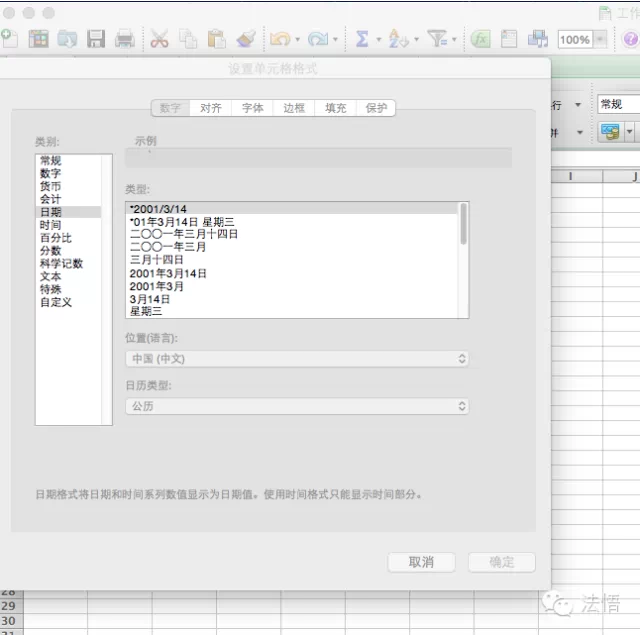Viewport: 640px width, 635px height.
Task: Switch to the 对齐 tab
Action: [x=211, y=108]
